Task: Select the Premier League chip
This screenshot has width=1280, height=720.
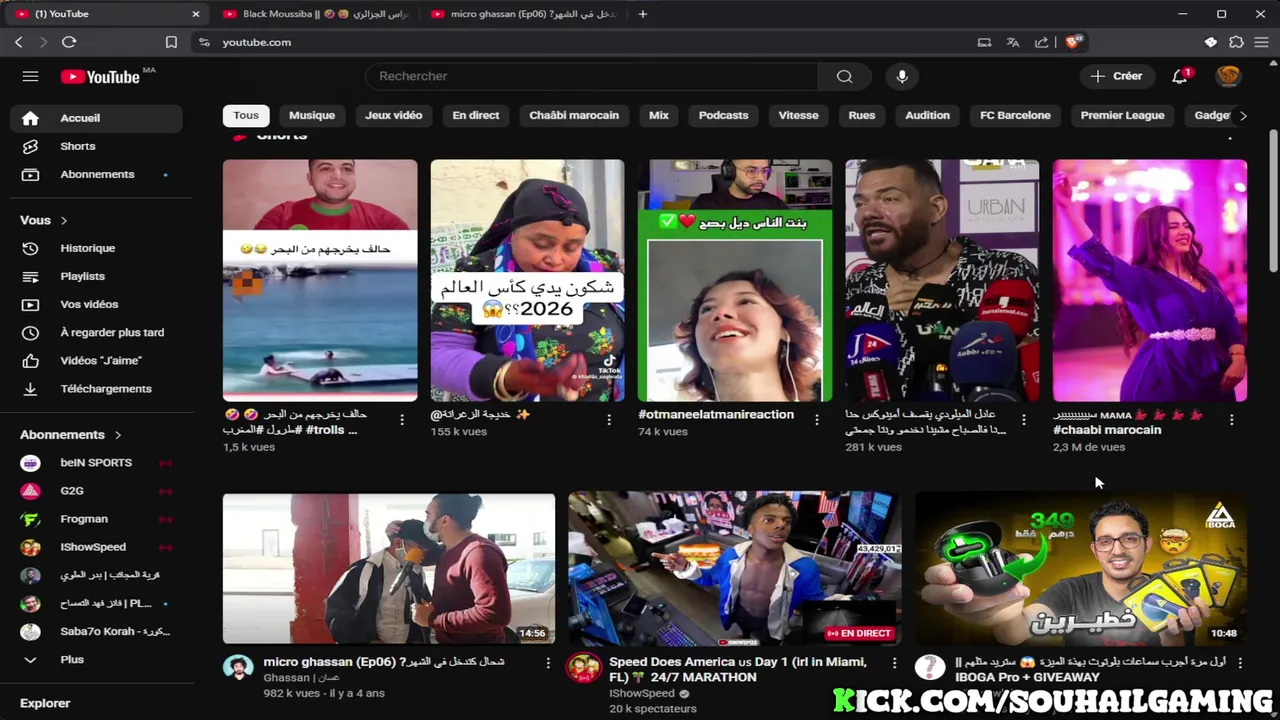Action: (1122, 115)
